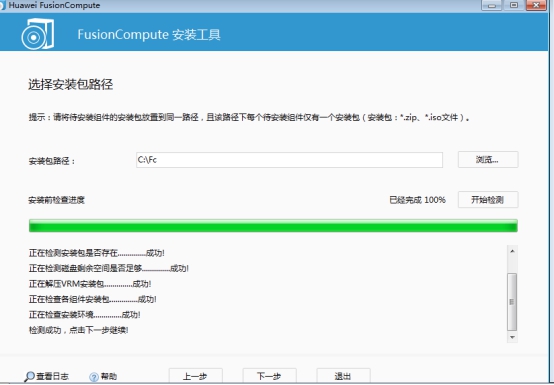Click the green pre-install check progress bar
The image size is (554, 385).
point(273,226)
